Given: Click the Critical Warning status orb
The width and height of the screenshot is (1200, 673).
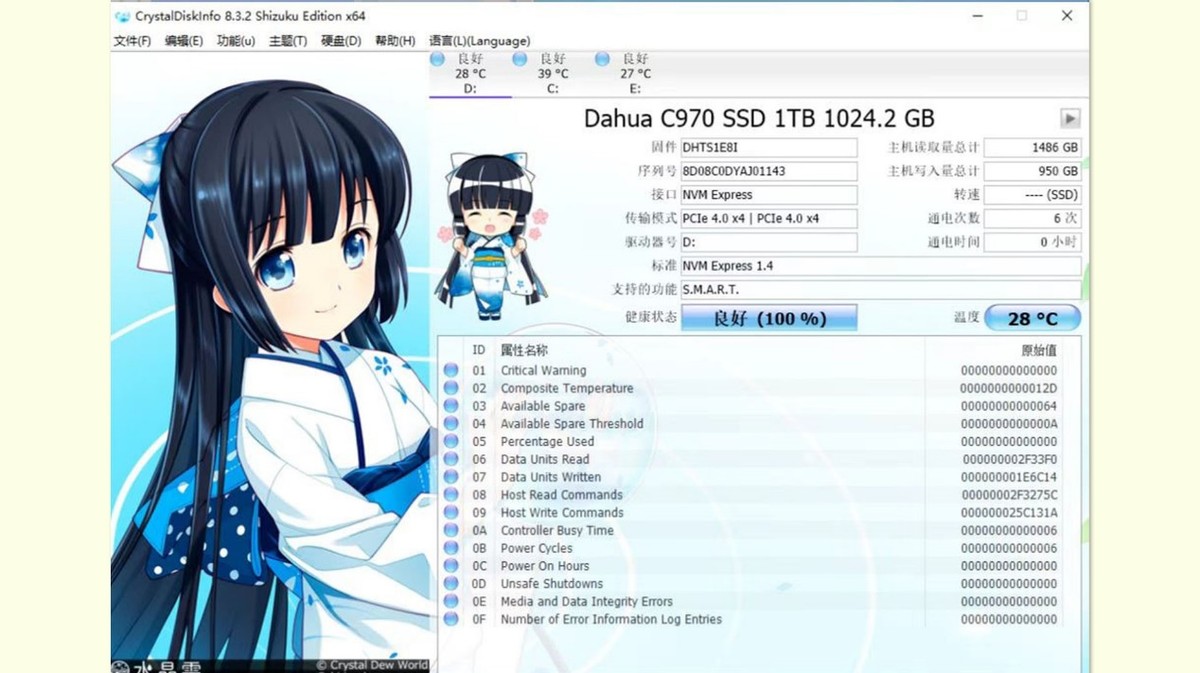Looking at the screenshot, I should click(451, 371).
